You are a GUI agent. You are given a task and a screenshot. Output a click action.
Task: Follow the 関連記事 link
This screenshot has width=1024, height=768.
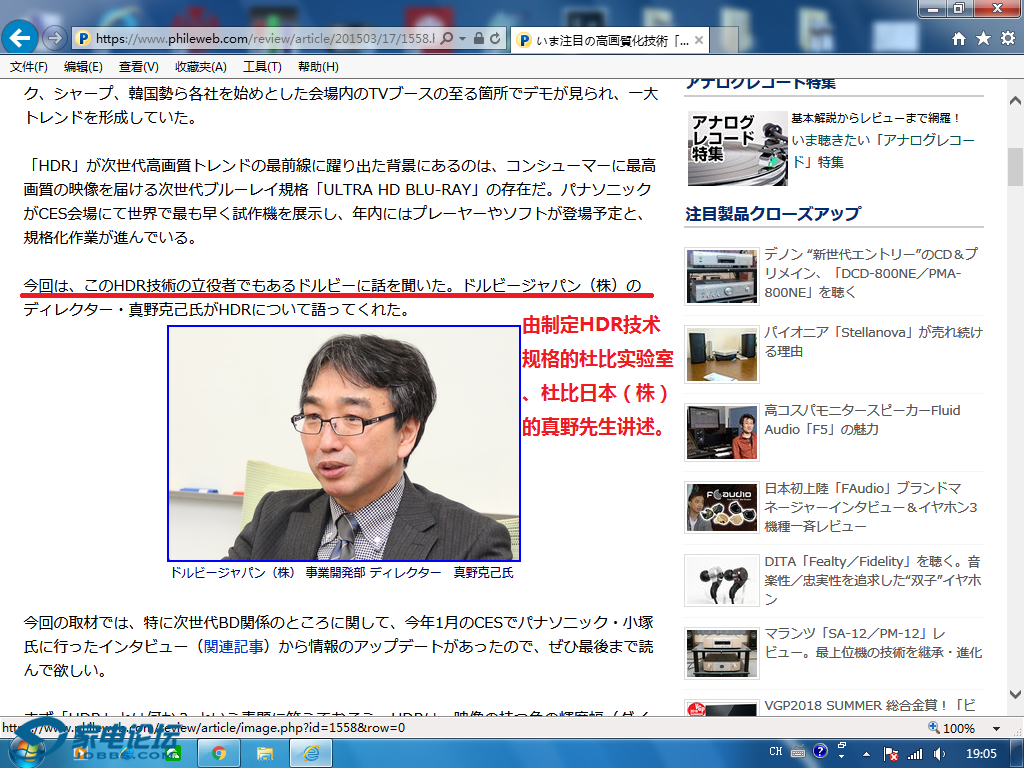point(235,647)
